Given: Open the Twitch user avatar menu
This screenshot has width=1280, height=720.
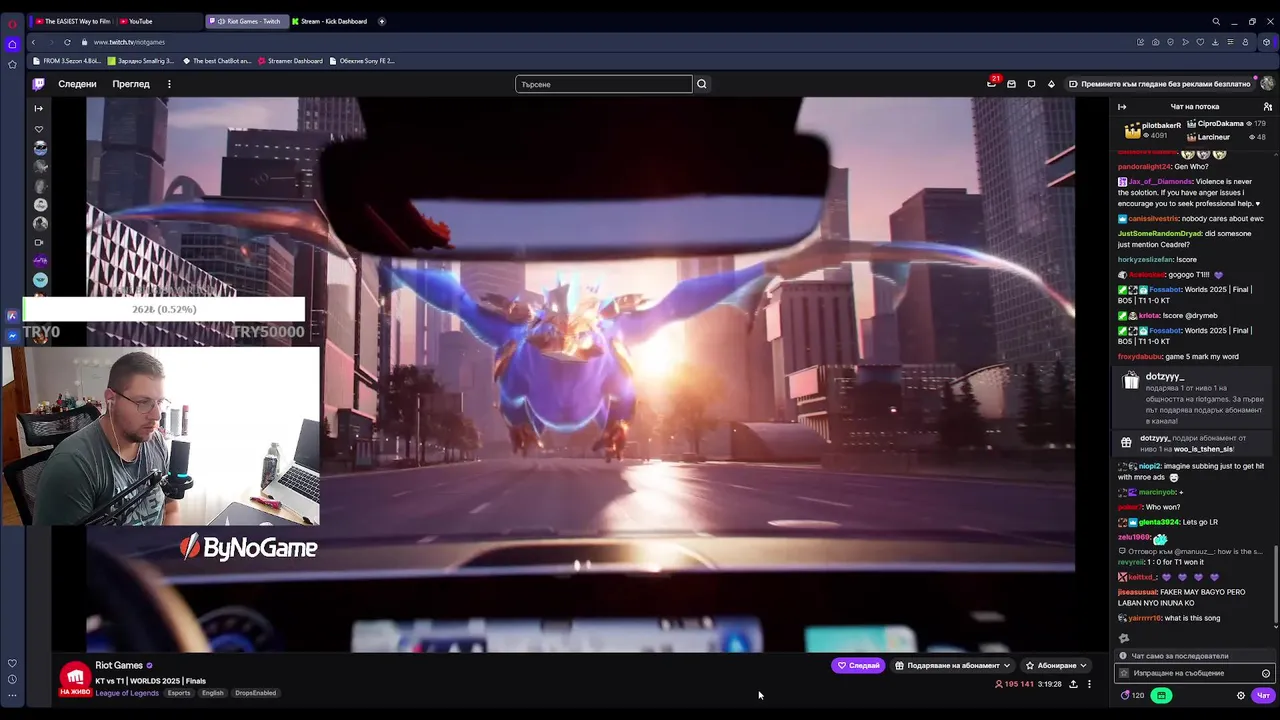Looking at the screenshot, I should [x=1267, y=84].
